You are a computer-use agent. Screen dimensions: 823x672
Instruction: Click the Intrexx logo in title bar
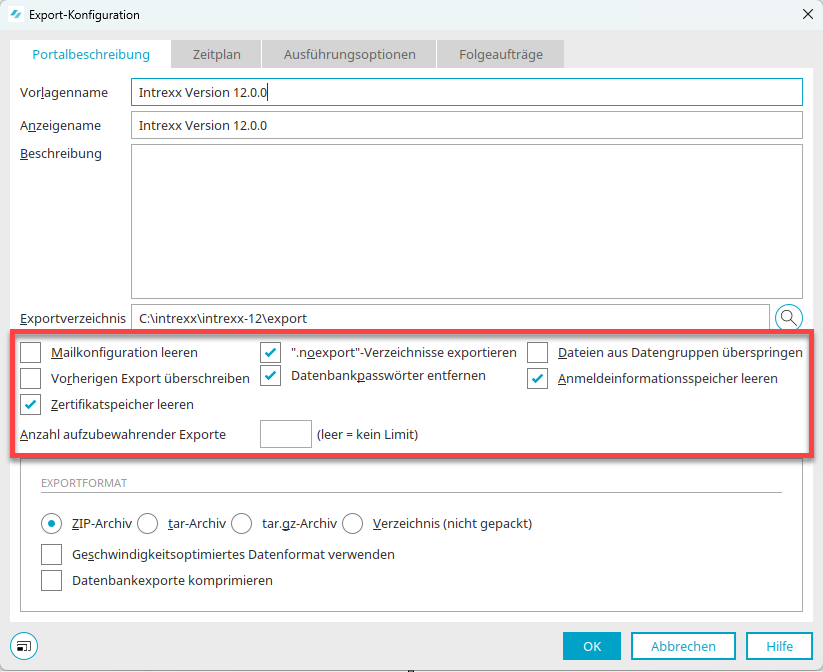pos(15,15)
